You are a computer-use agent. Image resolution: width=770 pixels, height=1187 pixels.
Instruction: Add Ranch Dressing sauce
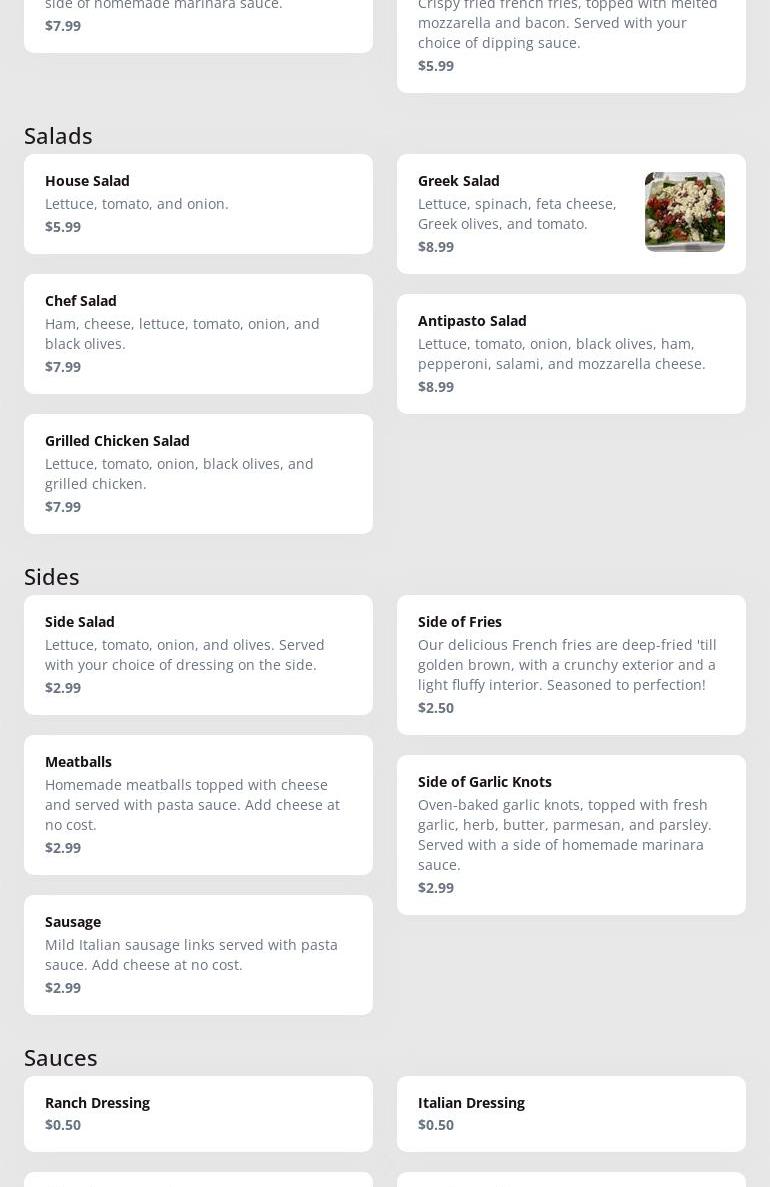198,1113
